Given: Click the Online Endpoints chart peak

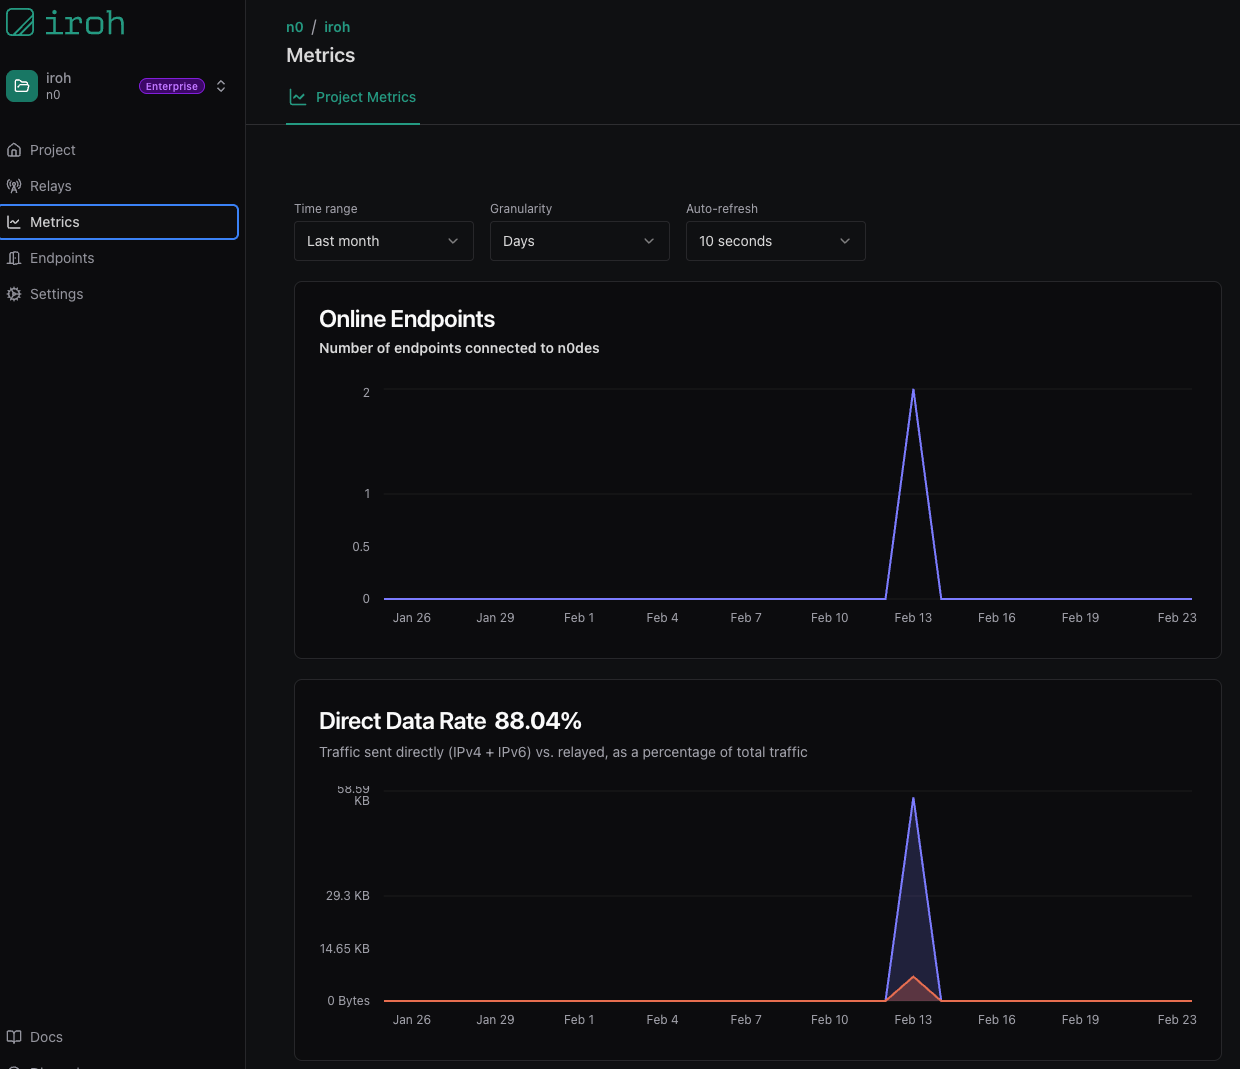Looking at the screenshot, I should click(x=913, y=390).
